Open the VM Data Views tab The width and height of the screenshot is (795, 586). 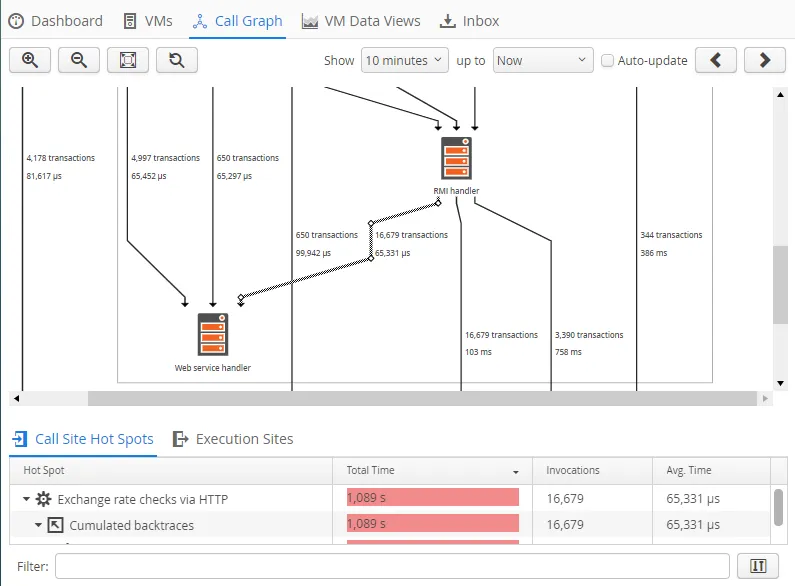(x=361, y=21)
